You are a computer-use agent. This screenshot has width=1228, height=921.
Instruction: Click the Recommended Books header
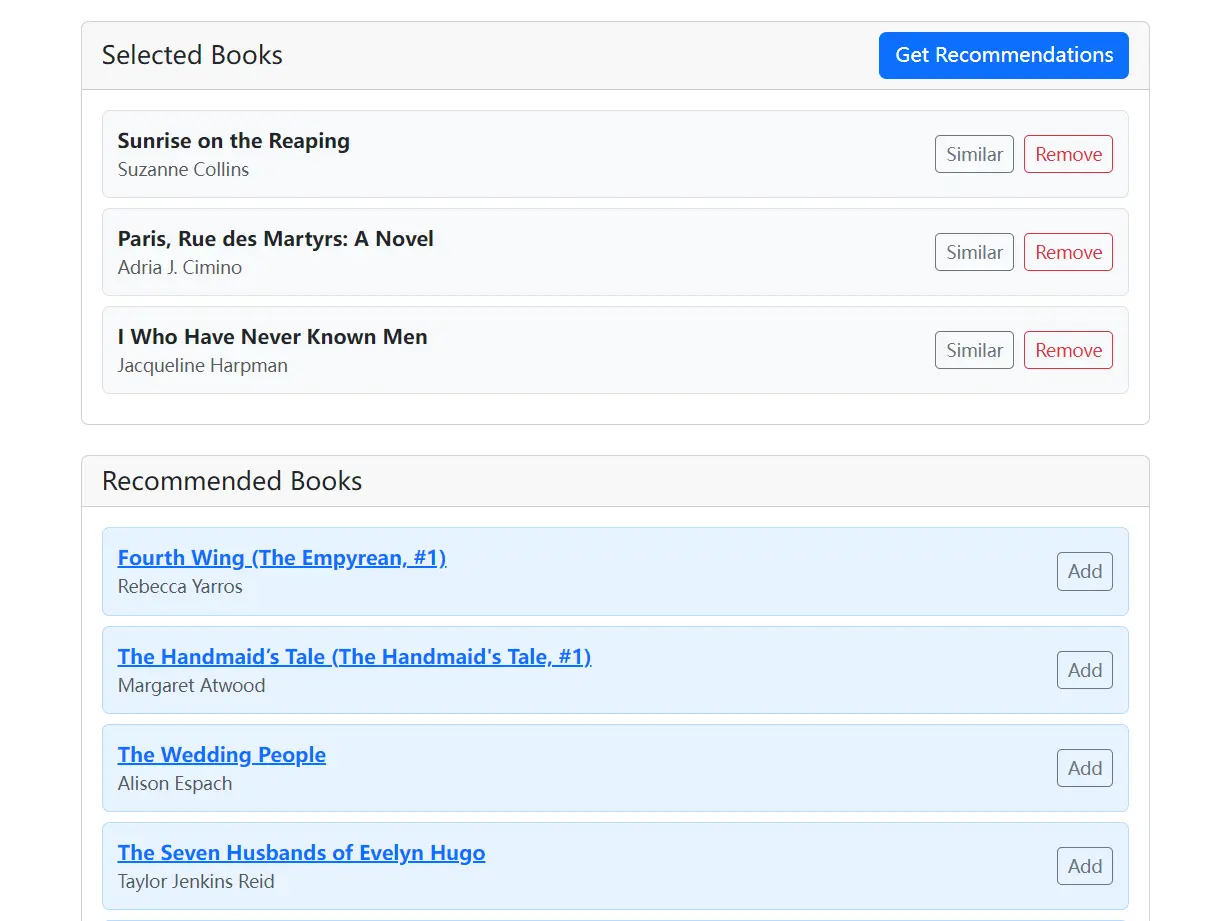click(x=231, y=481)
